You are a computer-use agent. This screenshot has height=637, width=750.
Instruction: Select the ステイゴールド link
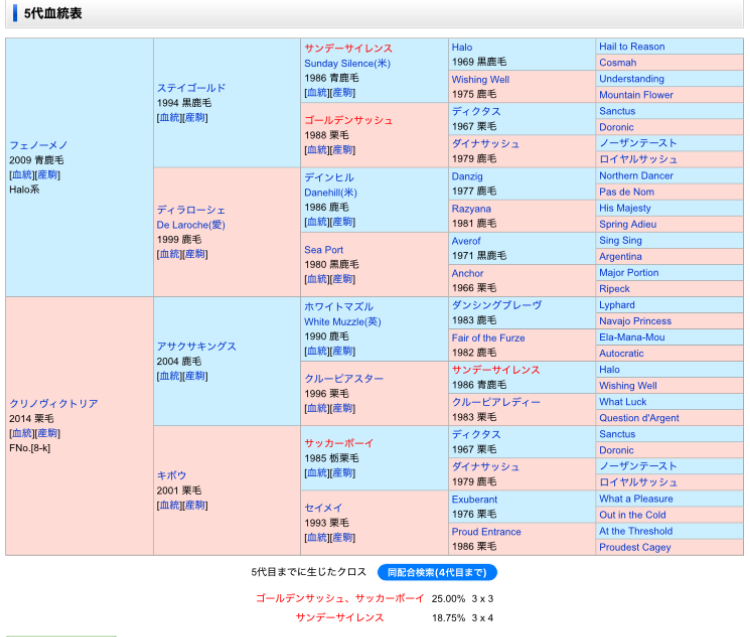coord(191,88)
